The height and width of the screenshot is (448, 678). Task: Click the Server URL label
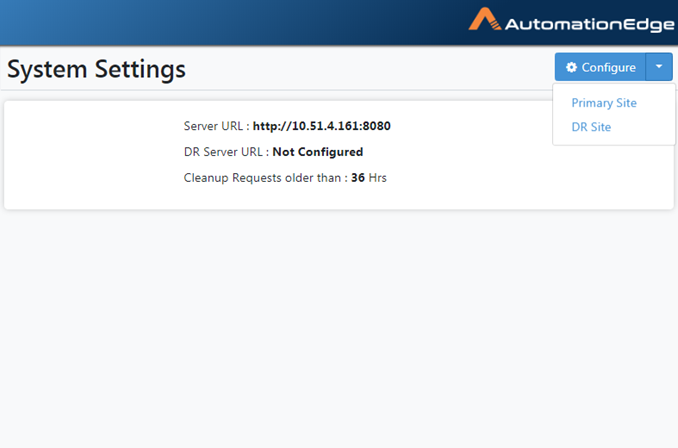click(x=213, y=126)
